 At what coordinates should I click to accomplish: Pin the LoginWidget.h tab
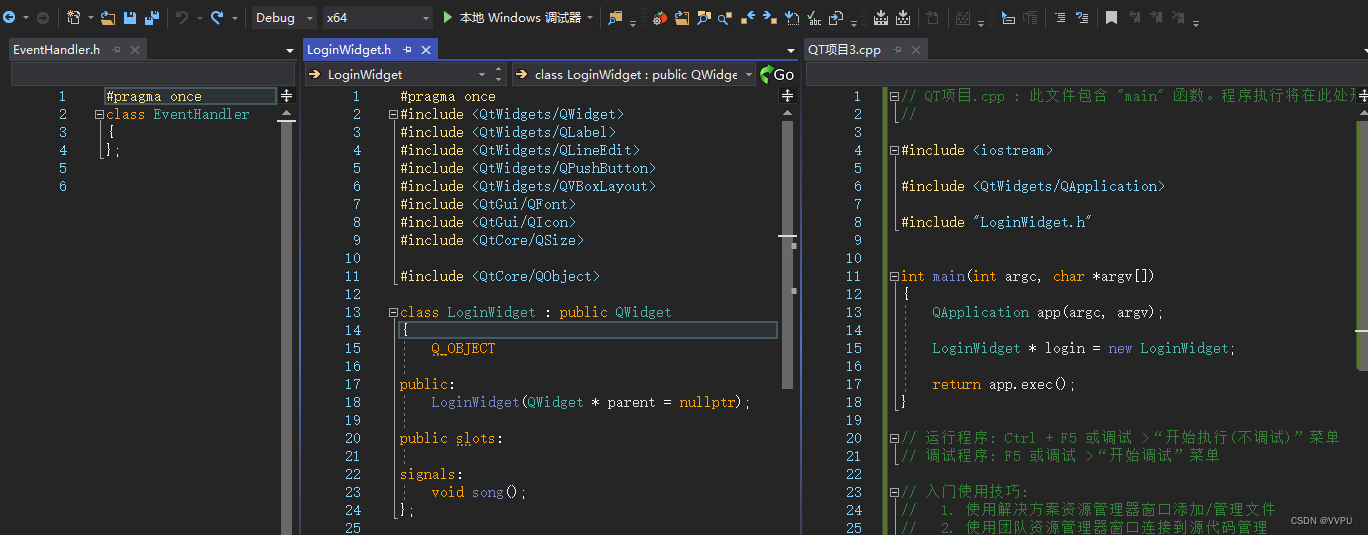tap(407, 49)
